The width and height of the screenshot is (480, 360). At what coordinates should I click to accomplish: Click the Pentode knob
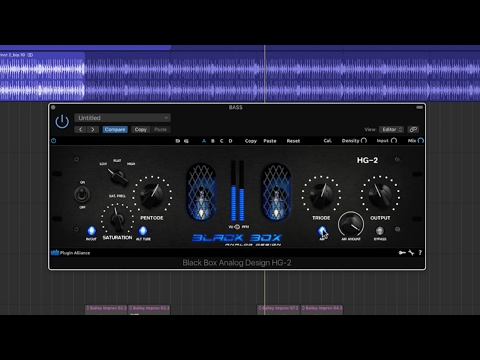(152, 196)
